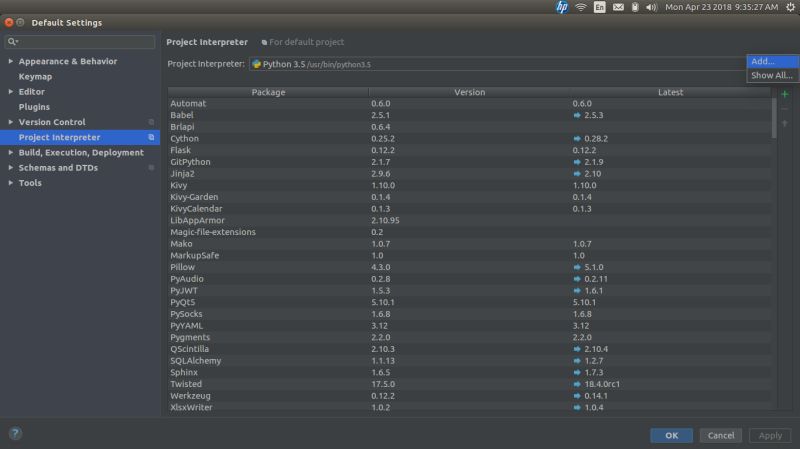Click the HP system tray icon

point(562,7)
